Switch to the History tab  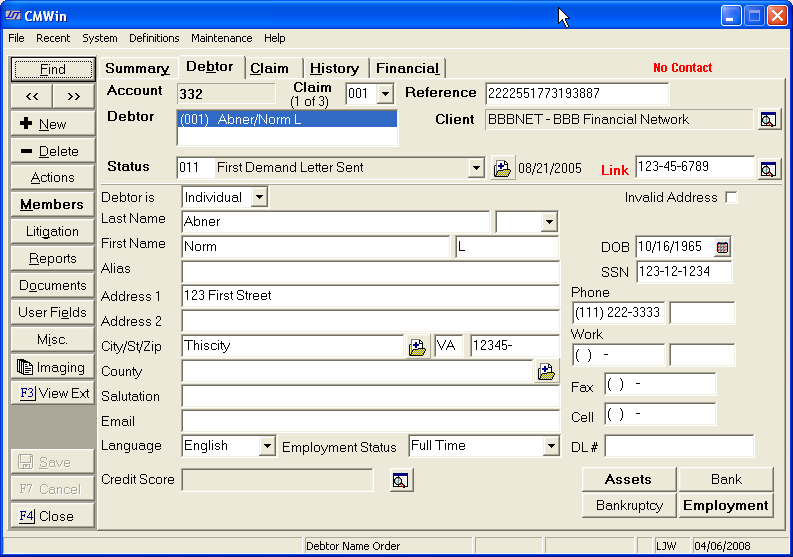[x=334, y=68]
